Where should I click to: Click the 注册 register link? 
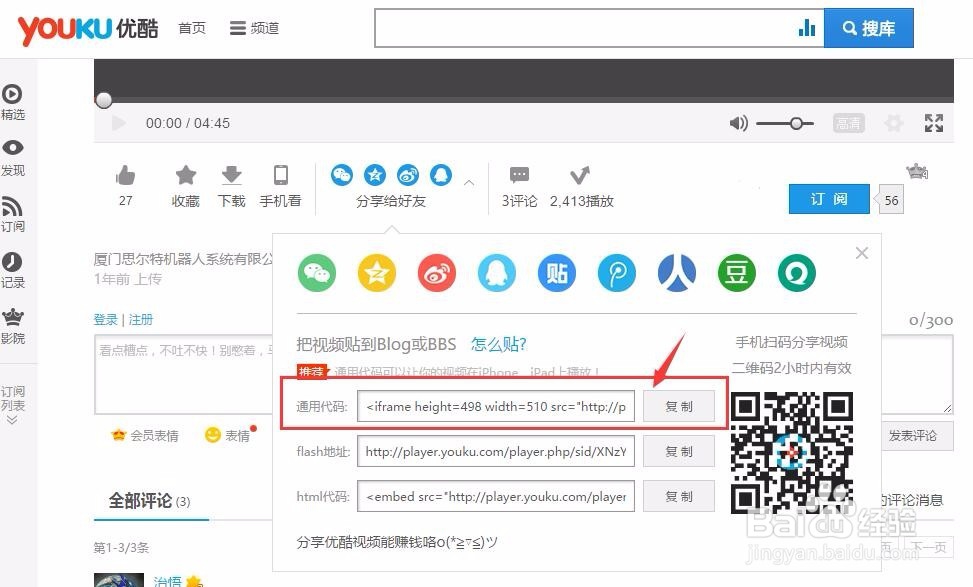[141, 320]
